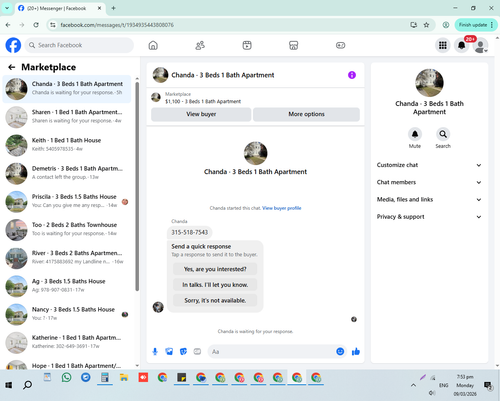The image size is (500, 401).
Task: Send the quick reply Sorry, it's not available.
Action: pos(215,301)
